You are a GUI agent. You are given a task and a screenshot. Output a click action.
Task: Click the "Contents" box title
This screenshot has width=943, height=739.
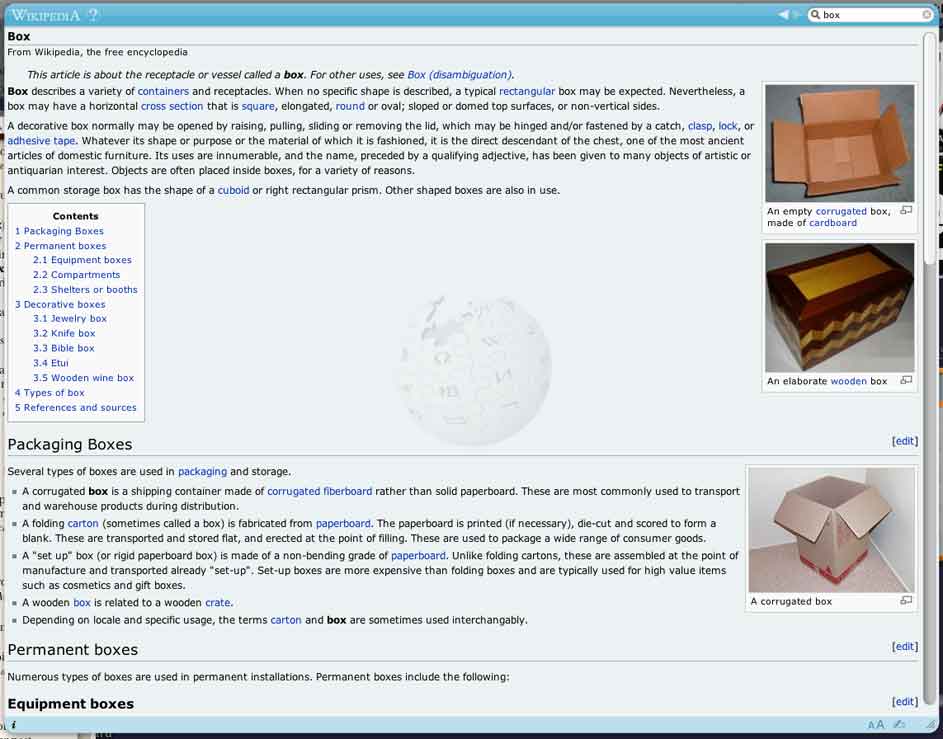coord(75,216)
